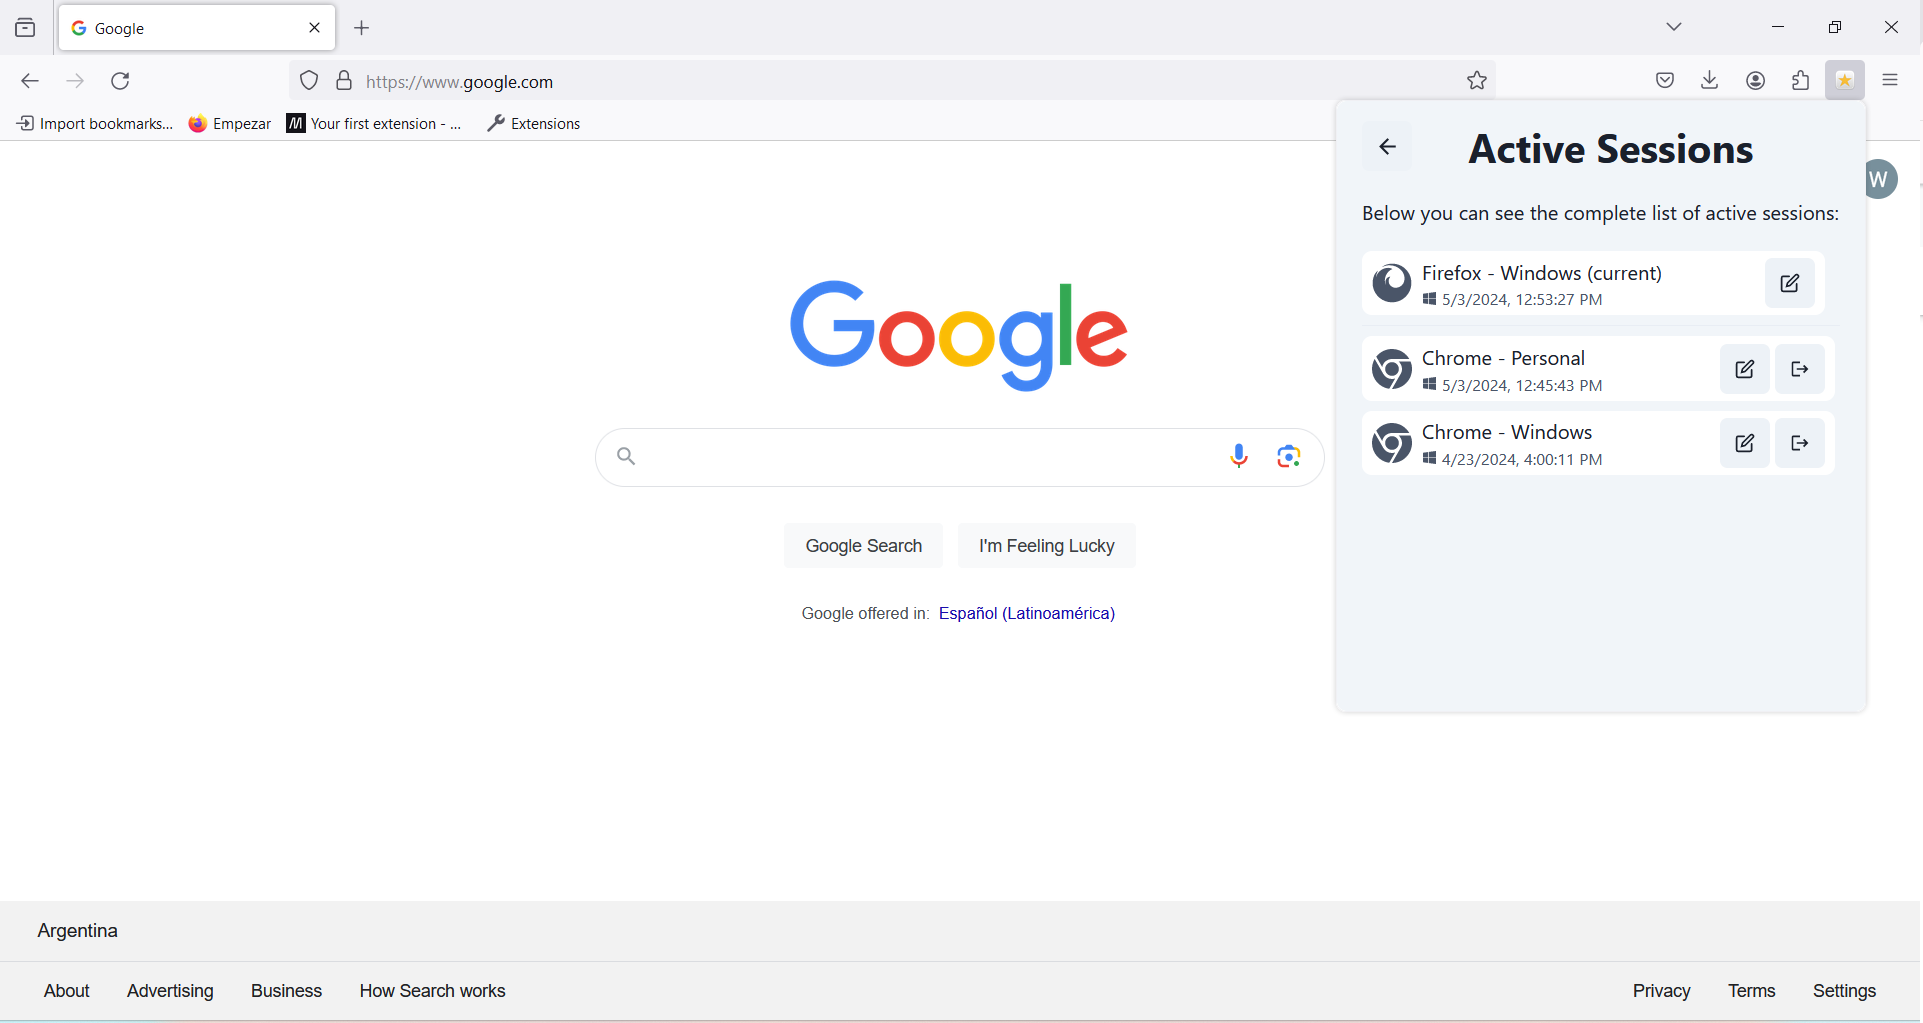Screen dimensions: 1923x1023
Task: Start voice search with microphone icon
Action: 1239,457
